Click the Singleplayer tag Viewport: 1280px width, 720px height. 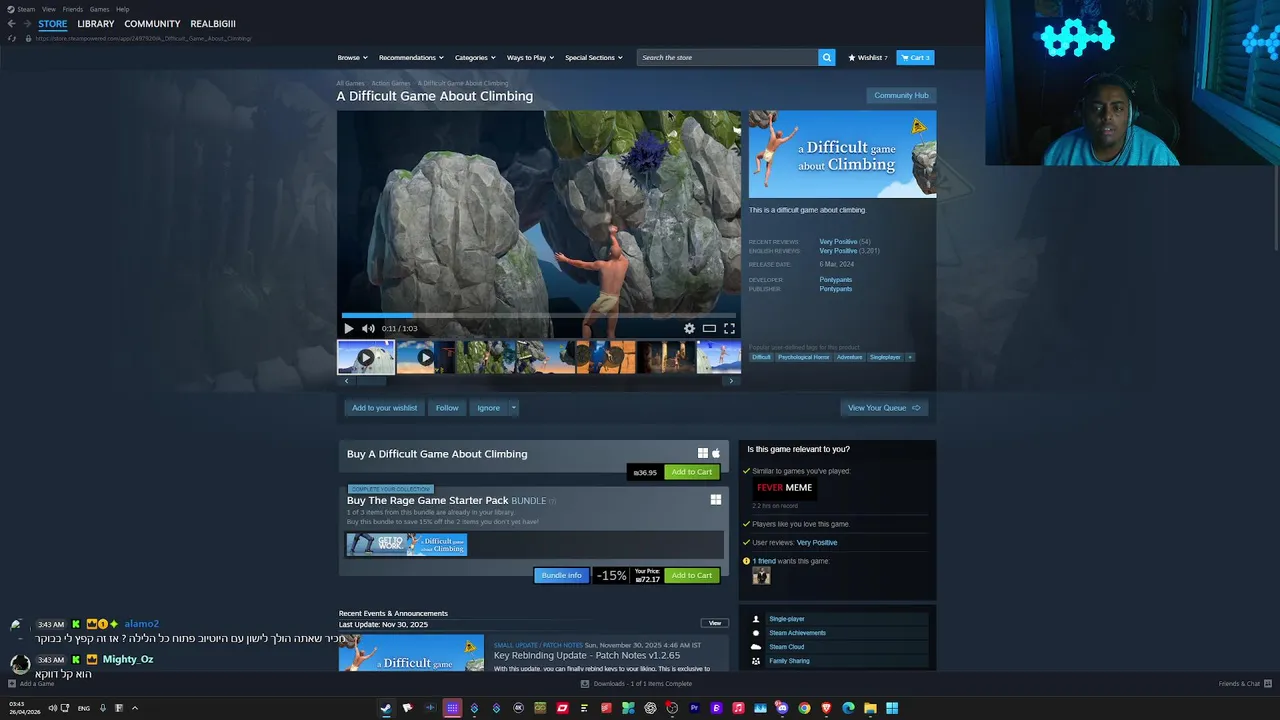pyautogui.click(x=885, y=357)
